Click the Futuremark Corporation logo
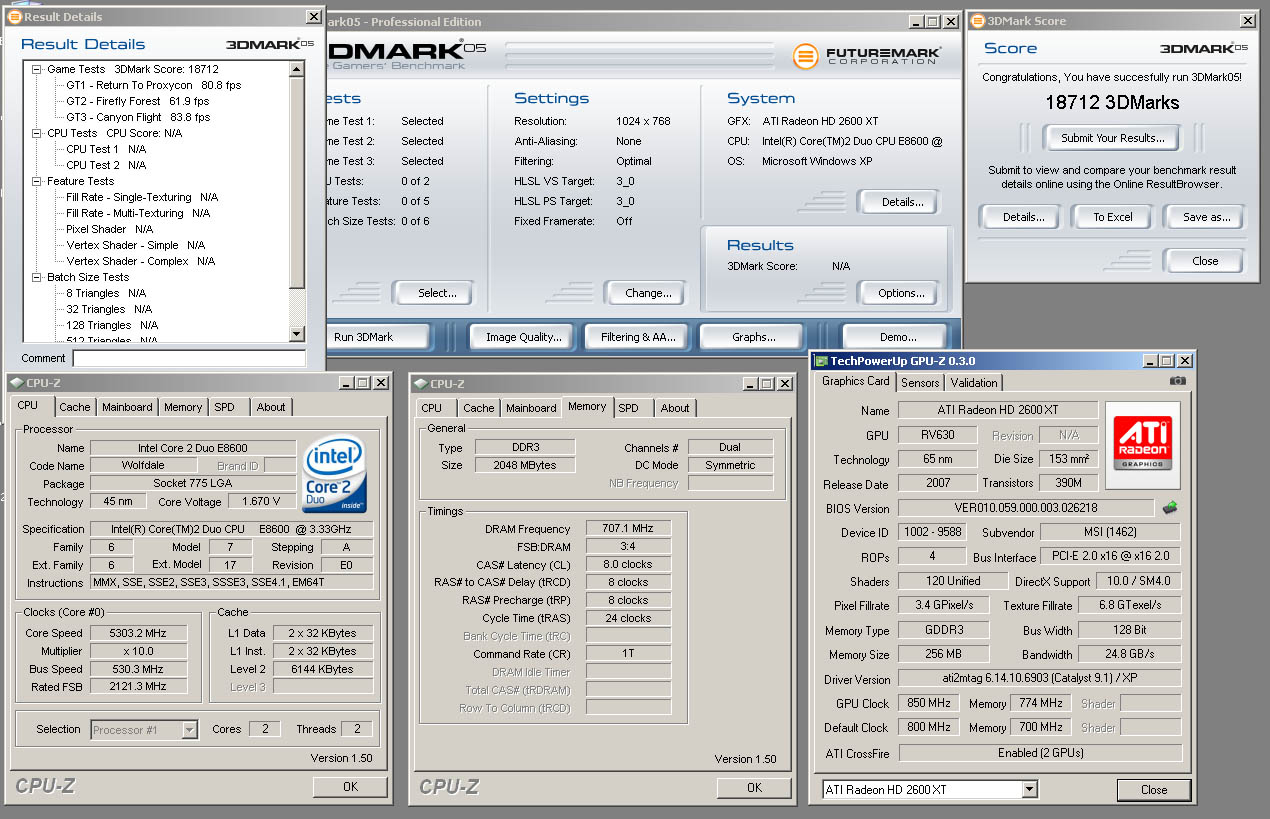This screenshot has height=819, width=1270. [x=867, y=57]
